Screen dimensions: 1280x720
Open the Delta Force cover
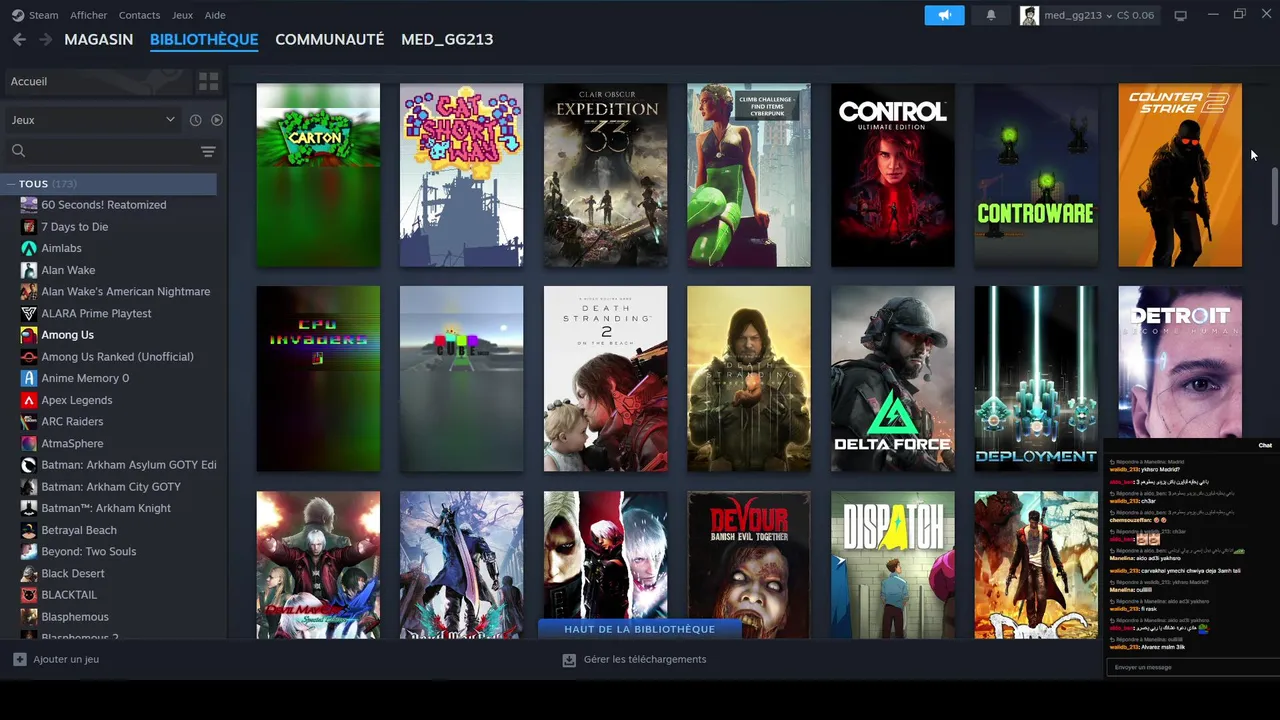pos(892,379)
